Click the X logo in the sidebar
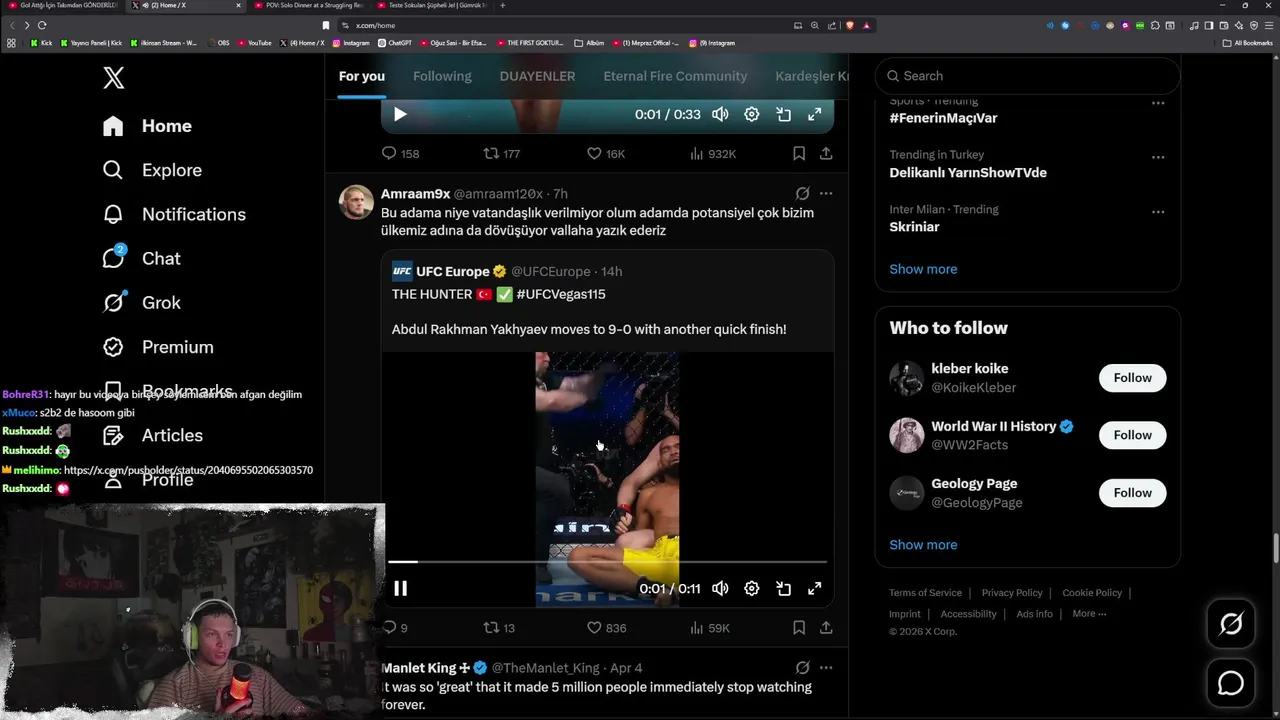The width and height of the screenshot is (1280, 720). point(114,77)
